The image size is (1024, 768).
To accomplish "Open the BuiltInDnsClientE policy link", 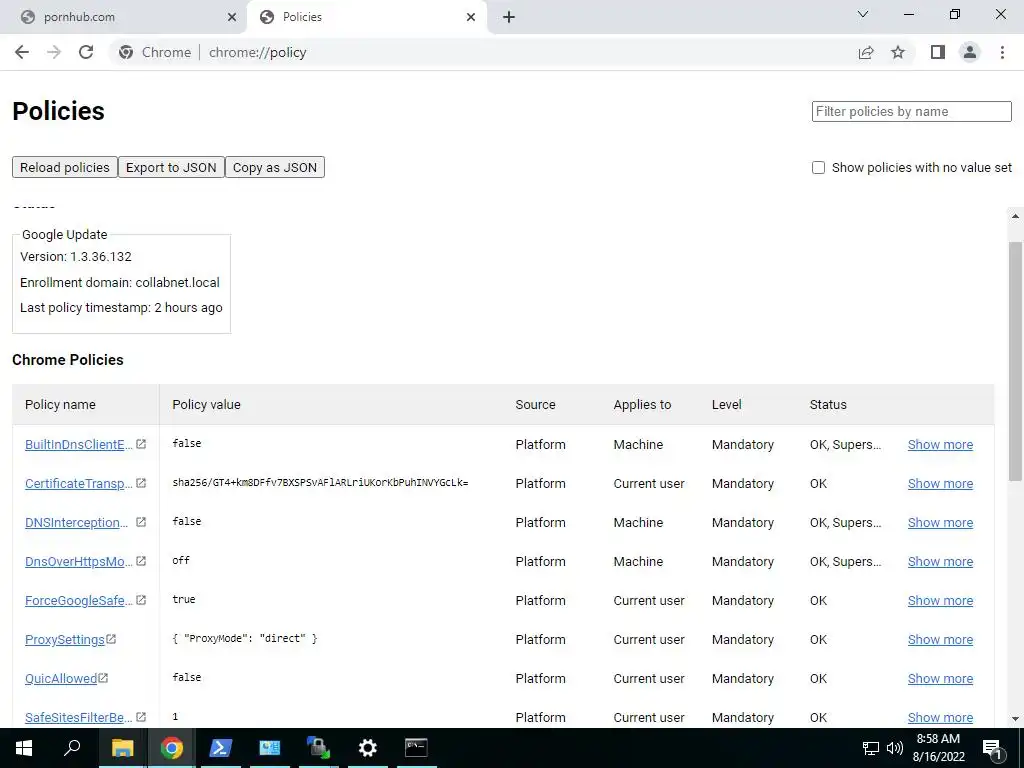I will 78,445.
